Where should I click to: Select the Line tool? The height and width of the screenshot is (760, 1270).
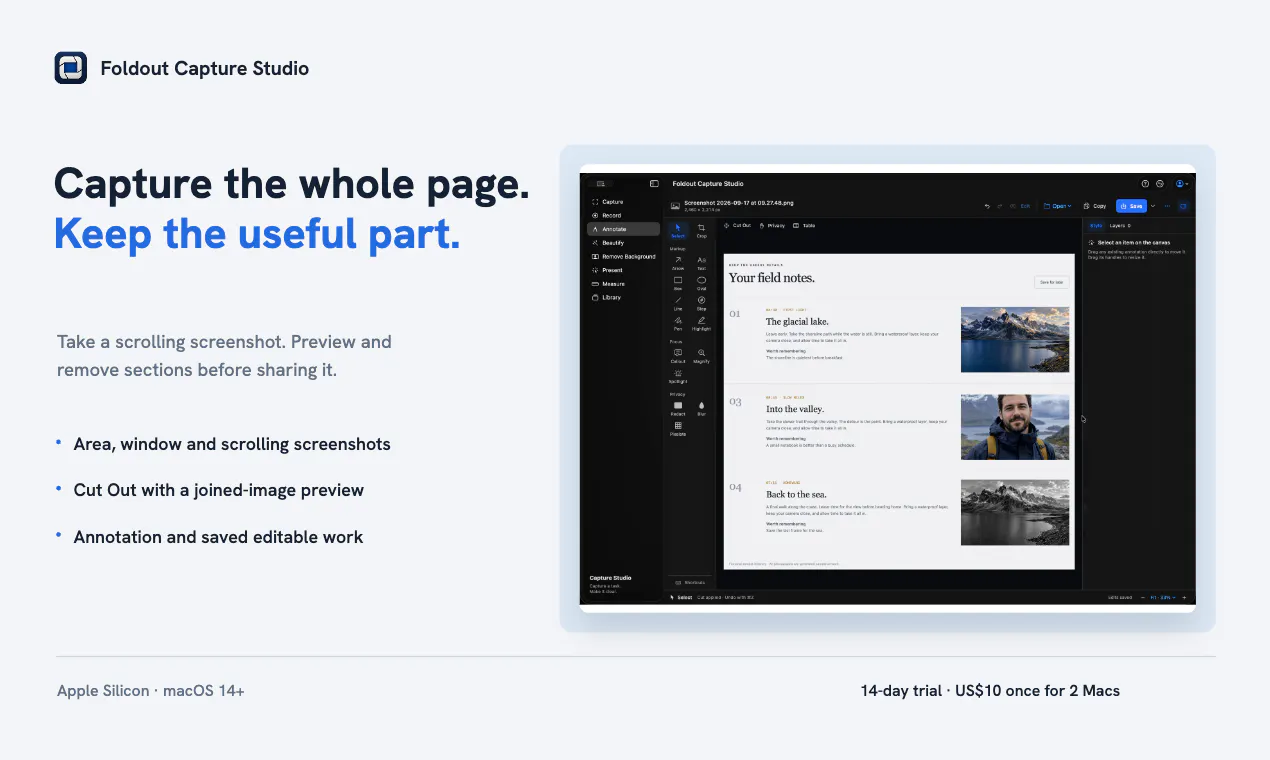(678, 303)
